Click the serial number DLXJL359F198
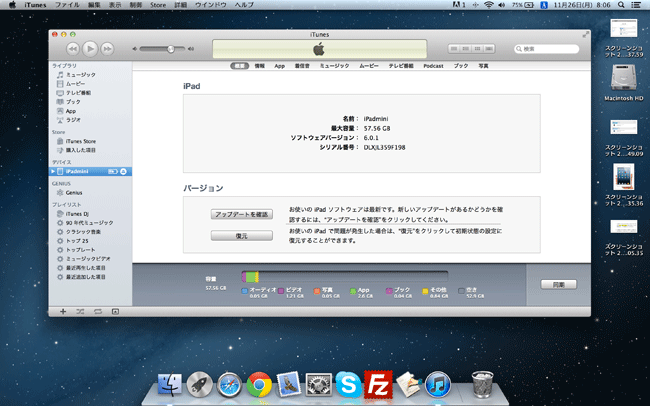Screen dimensions: 650x406 point(385,147)
